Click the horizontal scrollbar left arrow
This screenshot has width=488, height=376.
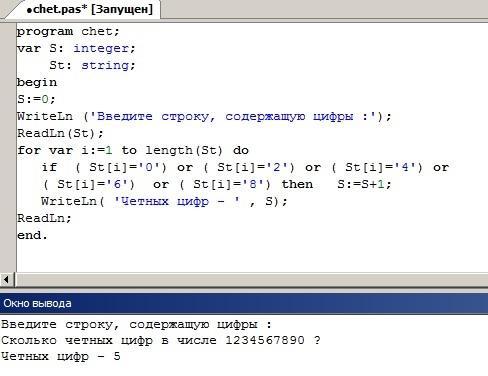point(7,279)
